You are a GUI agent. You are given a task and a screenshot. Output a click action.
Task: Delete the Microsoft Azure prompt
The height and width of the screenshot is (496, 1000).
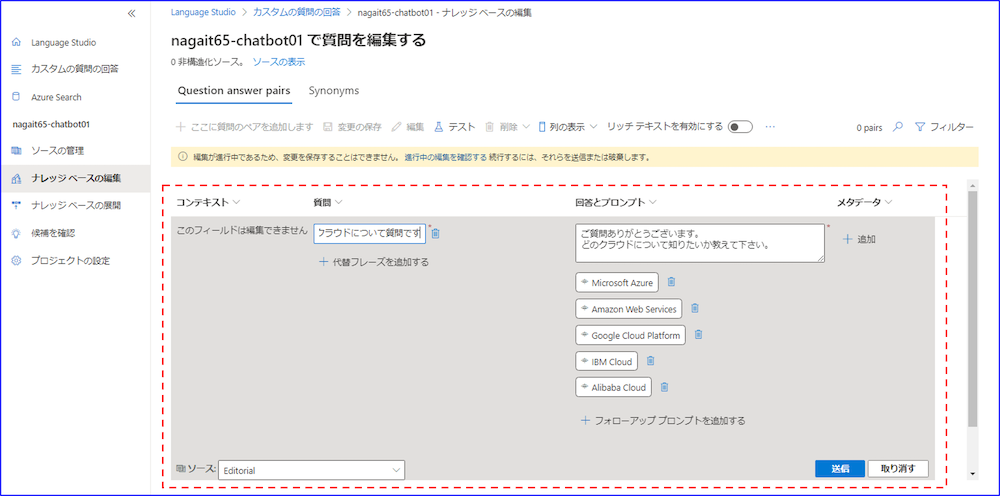click(x=671, y=282)
